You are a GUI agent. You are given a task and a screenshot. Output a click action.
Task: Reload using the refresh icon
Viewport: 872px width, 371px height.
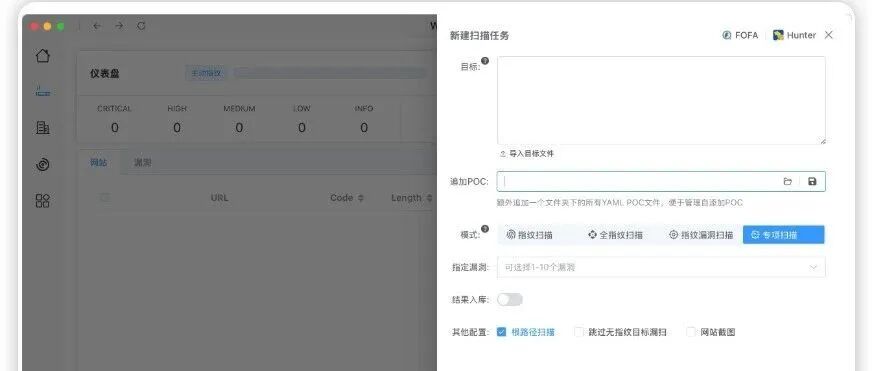point(141,26)
